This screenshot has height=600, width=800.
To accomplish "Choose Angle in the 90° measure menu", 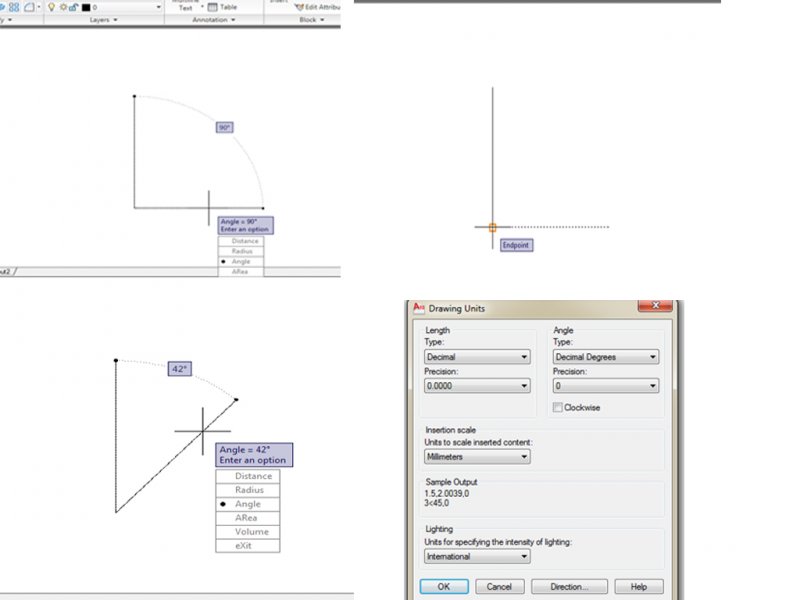I will [241, 261].
